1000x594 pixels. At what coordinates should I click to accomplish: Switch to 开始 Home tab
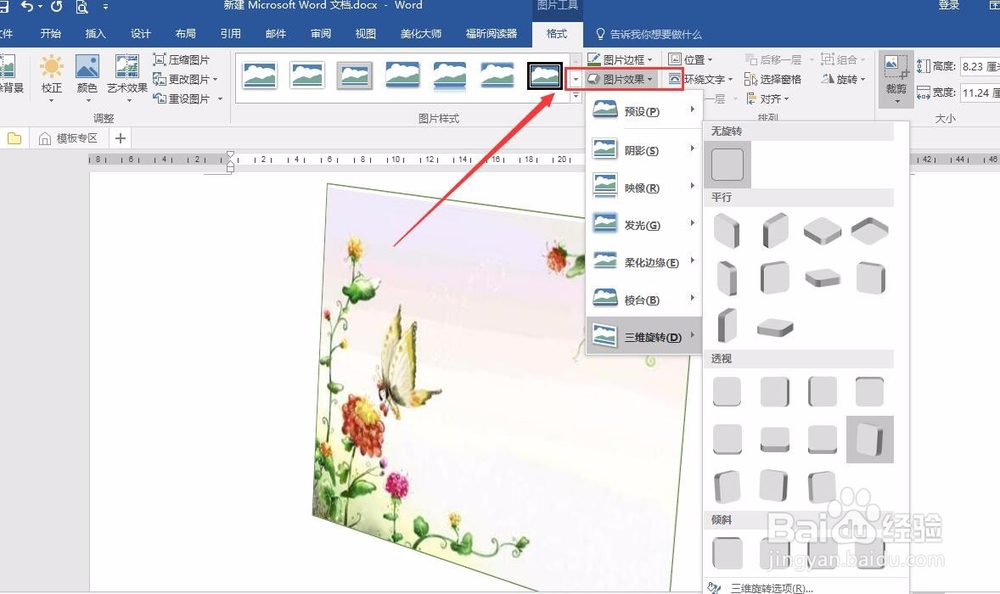point(50,33)
